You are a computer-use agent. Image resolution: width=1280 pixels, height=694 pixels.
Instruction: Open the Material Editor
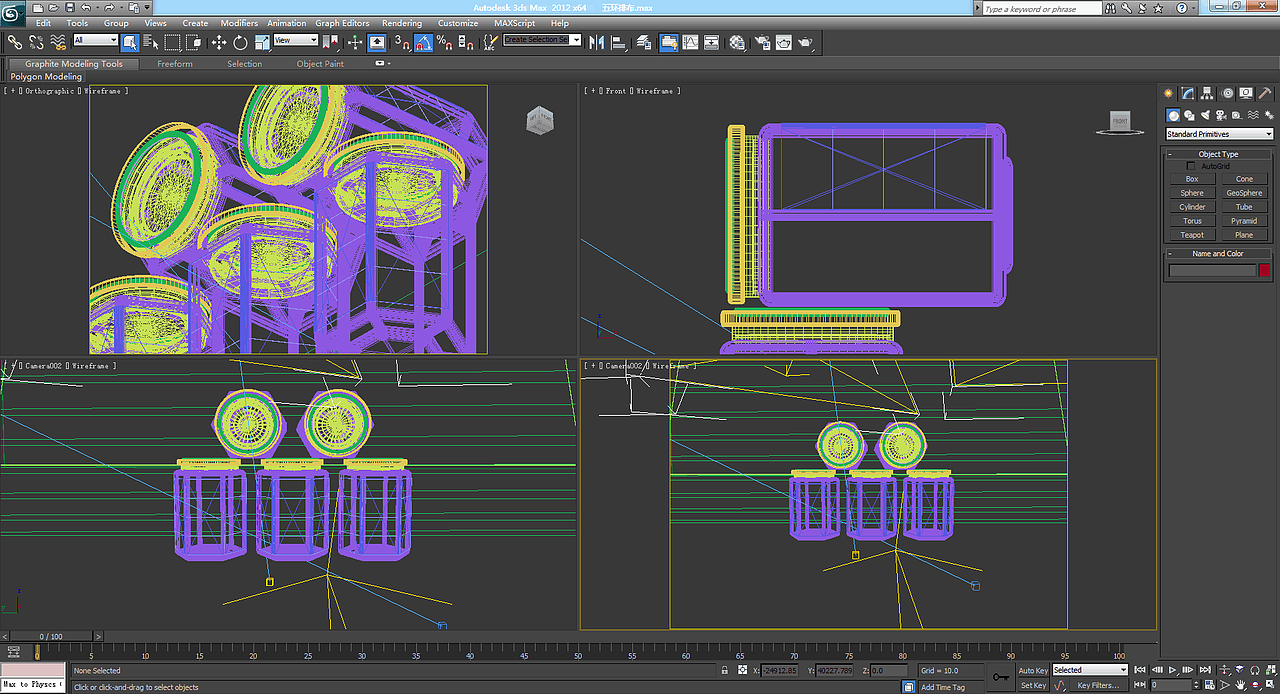[x=736, y=42]
